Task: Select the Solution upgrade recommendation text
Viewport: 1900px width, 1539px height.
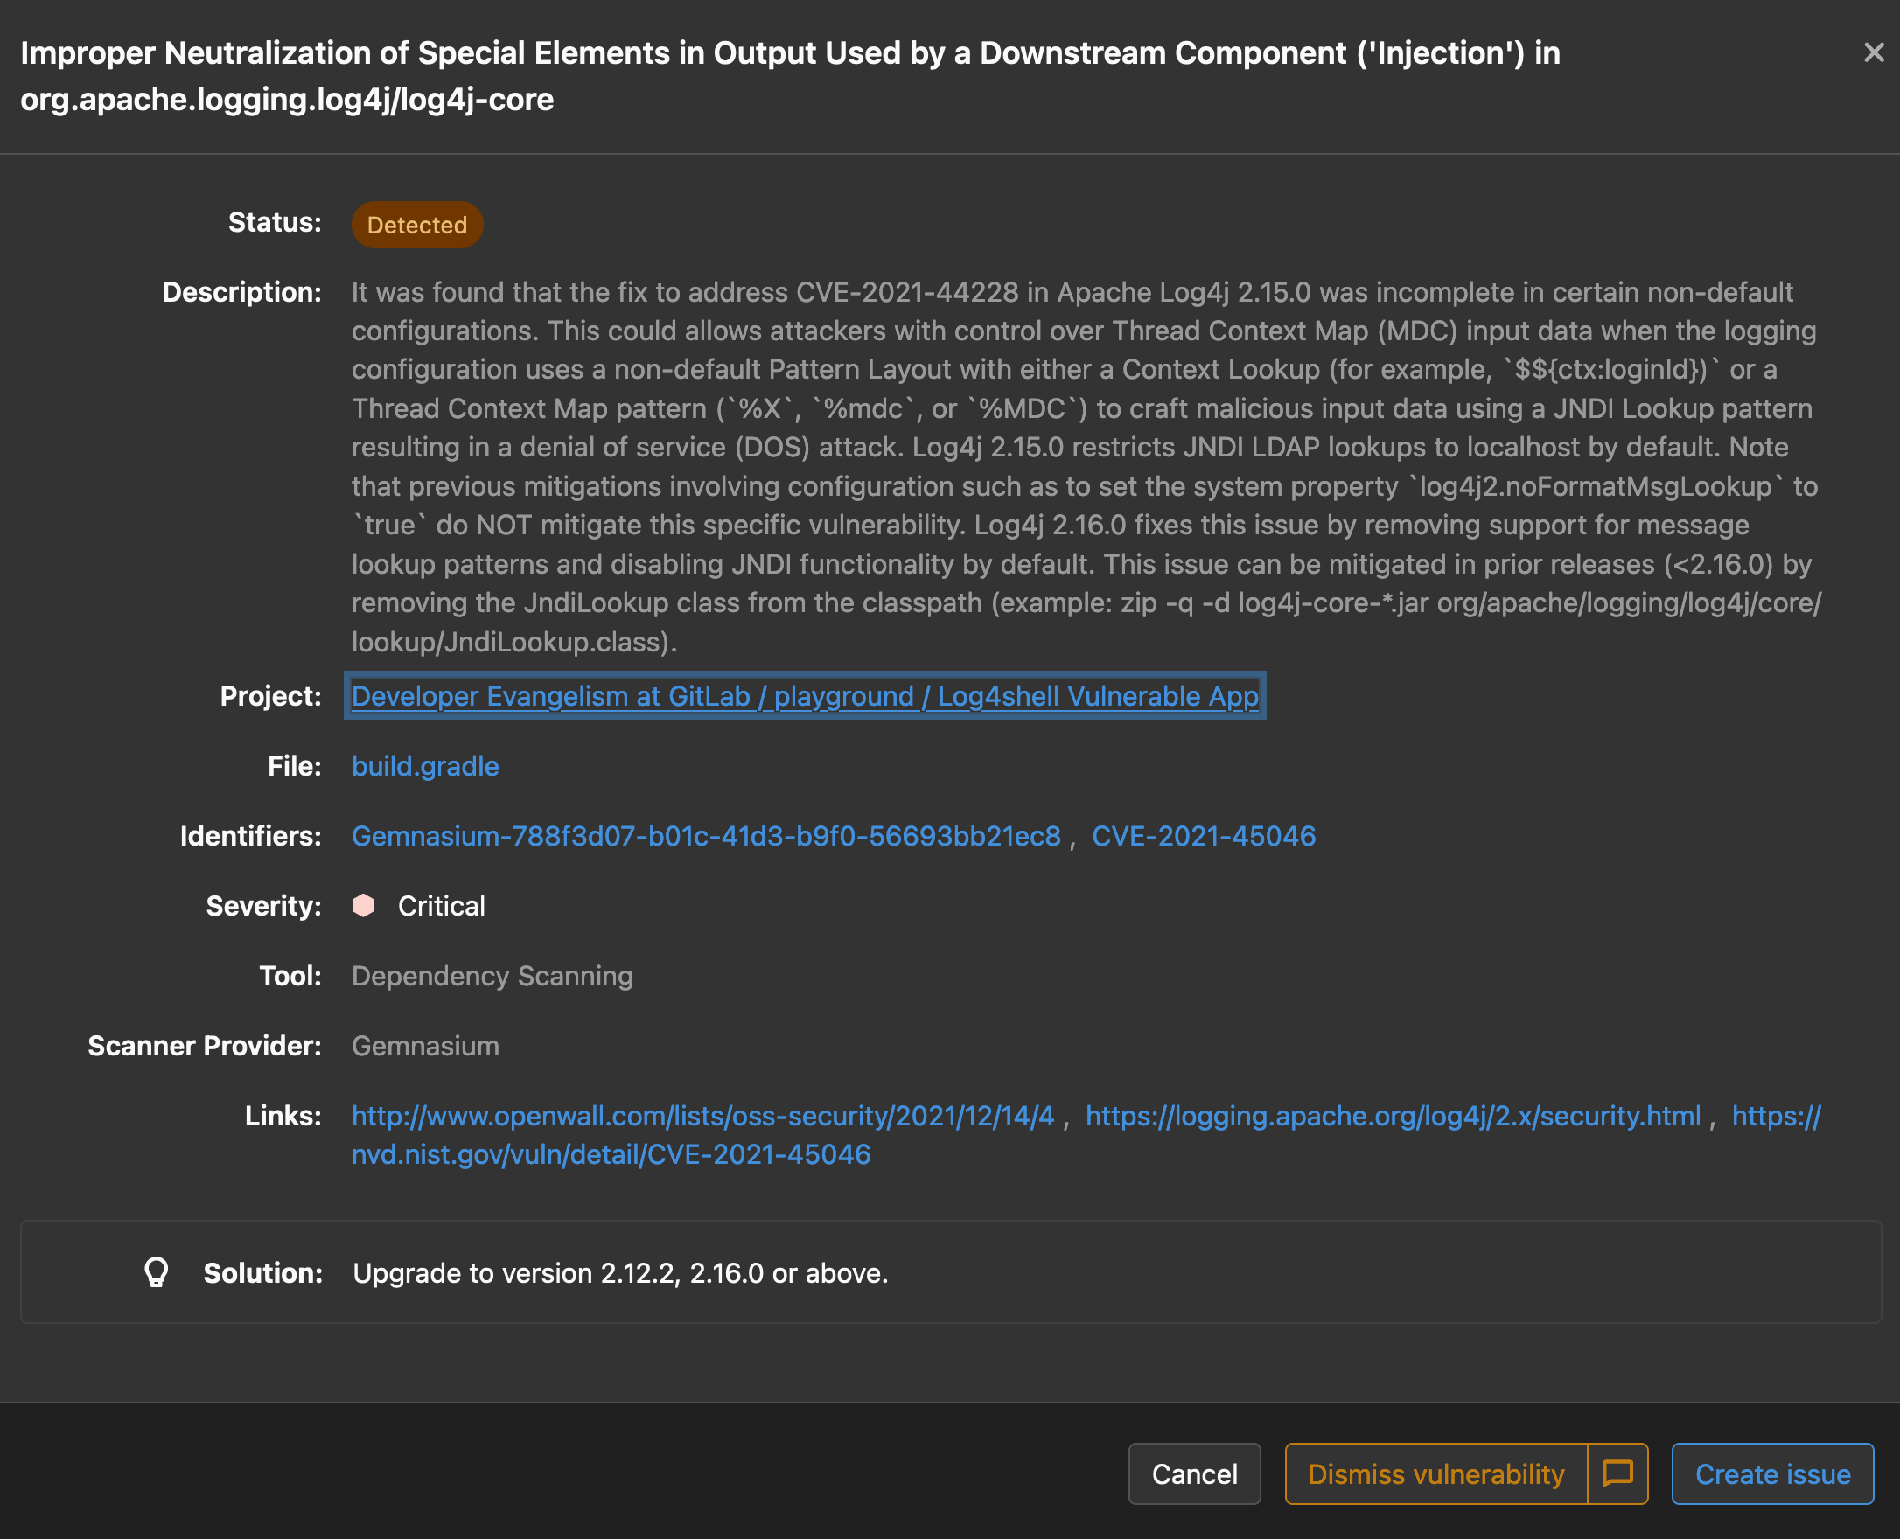Action: pos(618,1272)
